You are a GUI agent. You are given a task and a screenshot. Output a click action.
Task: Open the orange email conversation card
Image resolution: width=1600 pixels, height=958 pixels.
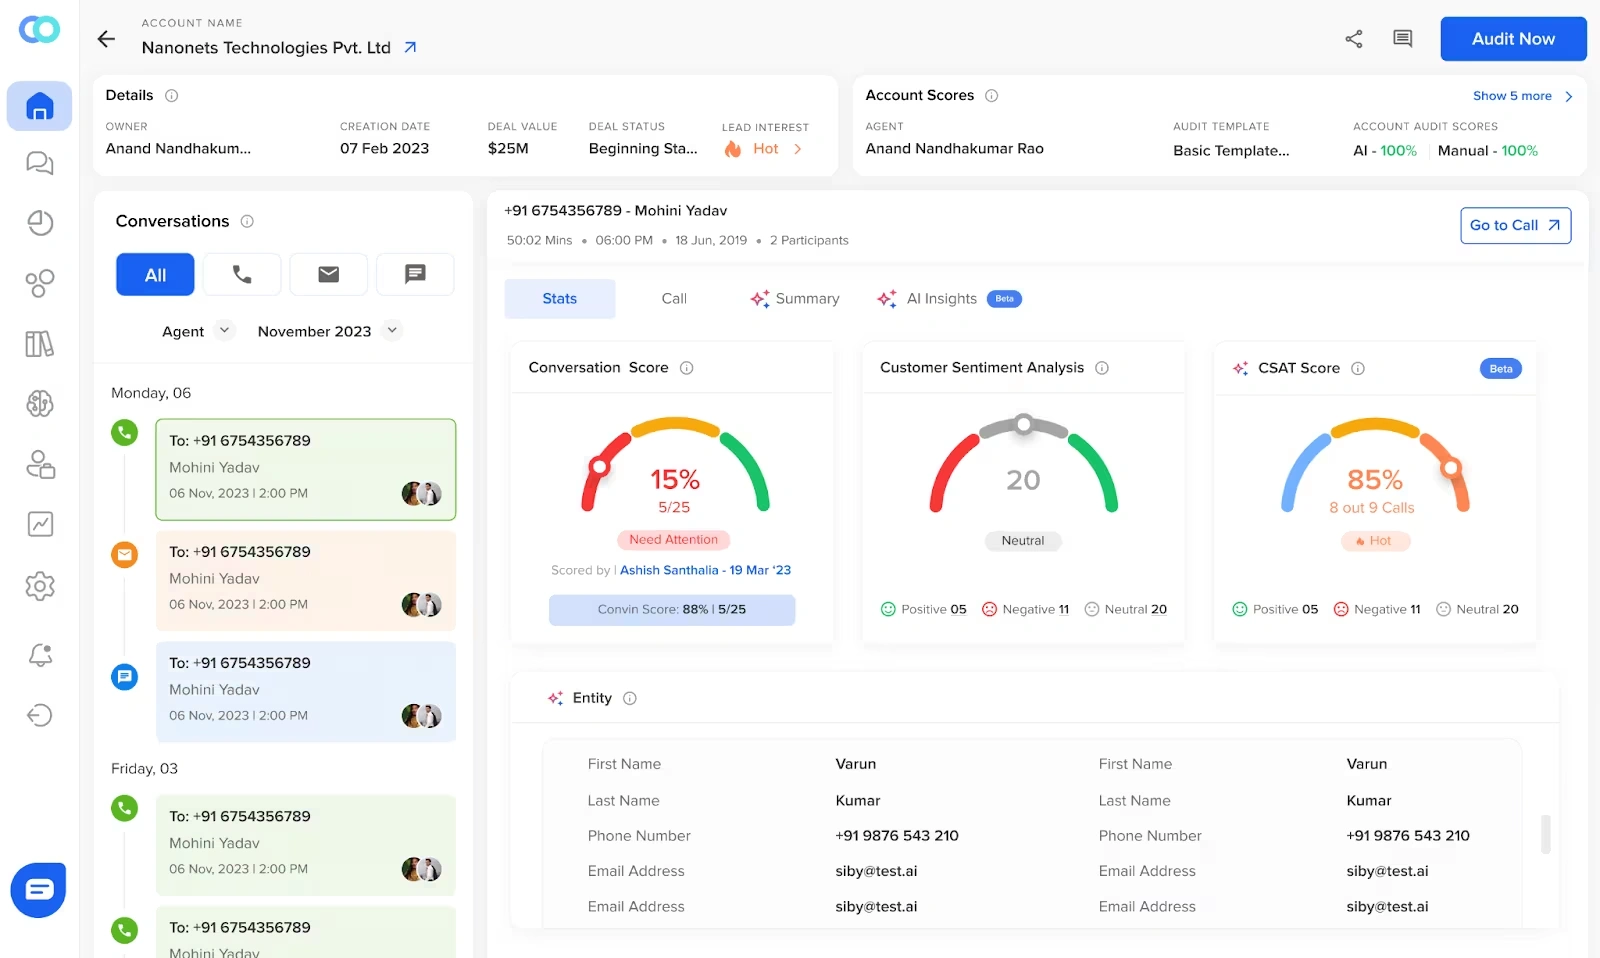[306, 580]
